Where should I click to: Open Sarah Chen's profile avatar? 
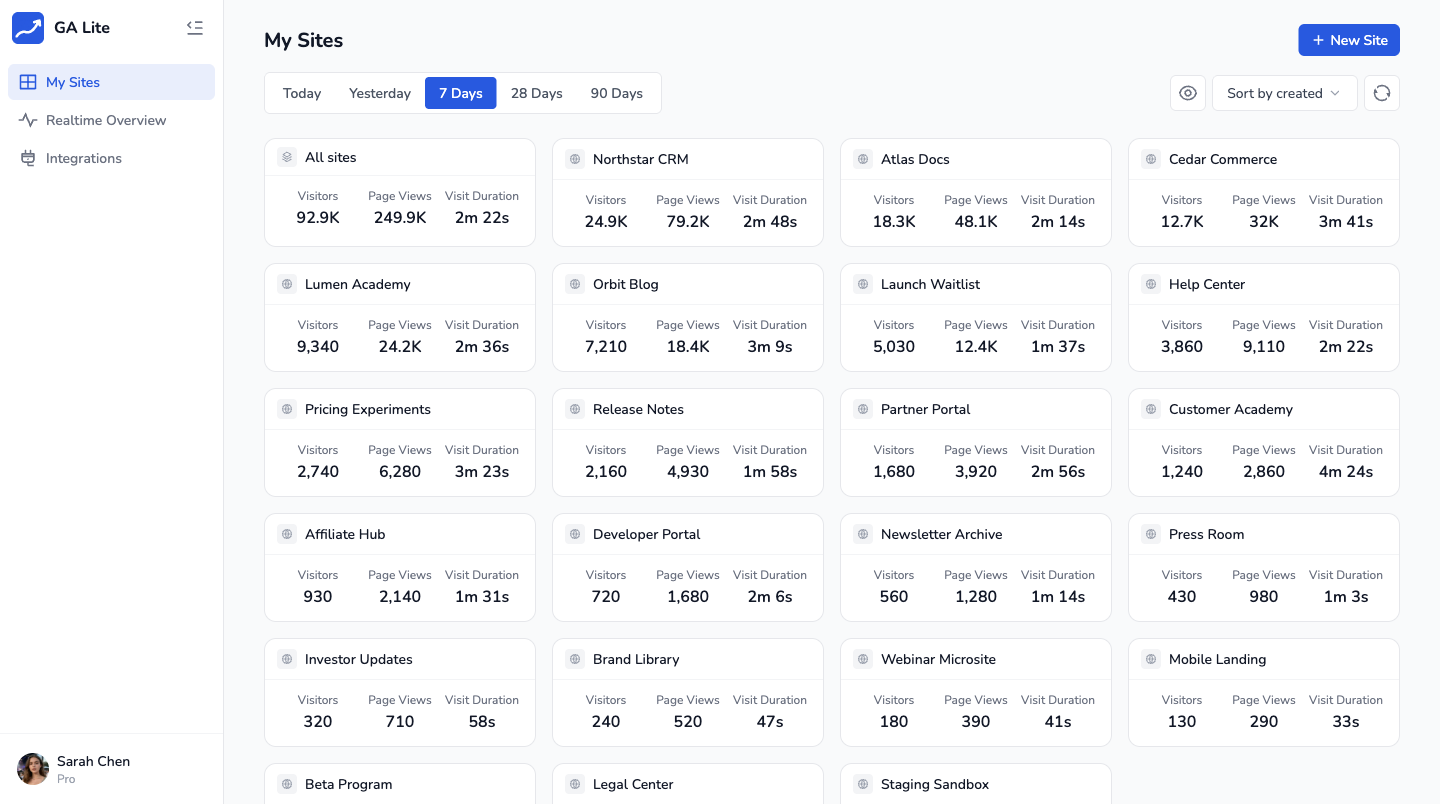click(x=33, y=769)
